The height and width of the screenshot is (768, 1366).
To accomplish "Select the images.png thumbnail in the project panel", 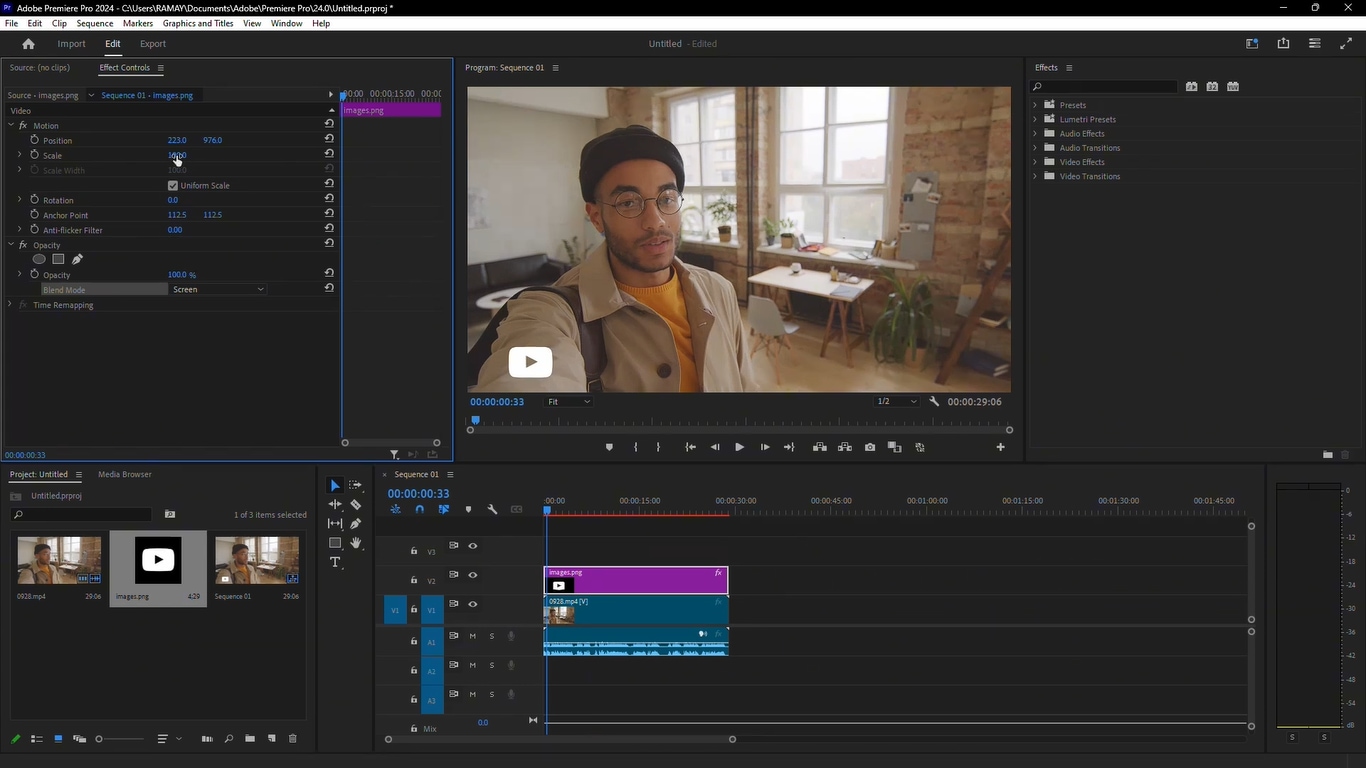I will (157, 560).
